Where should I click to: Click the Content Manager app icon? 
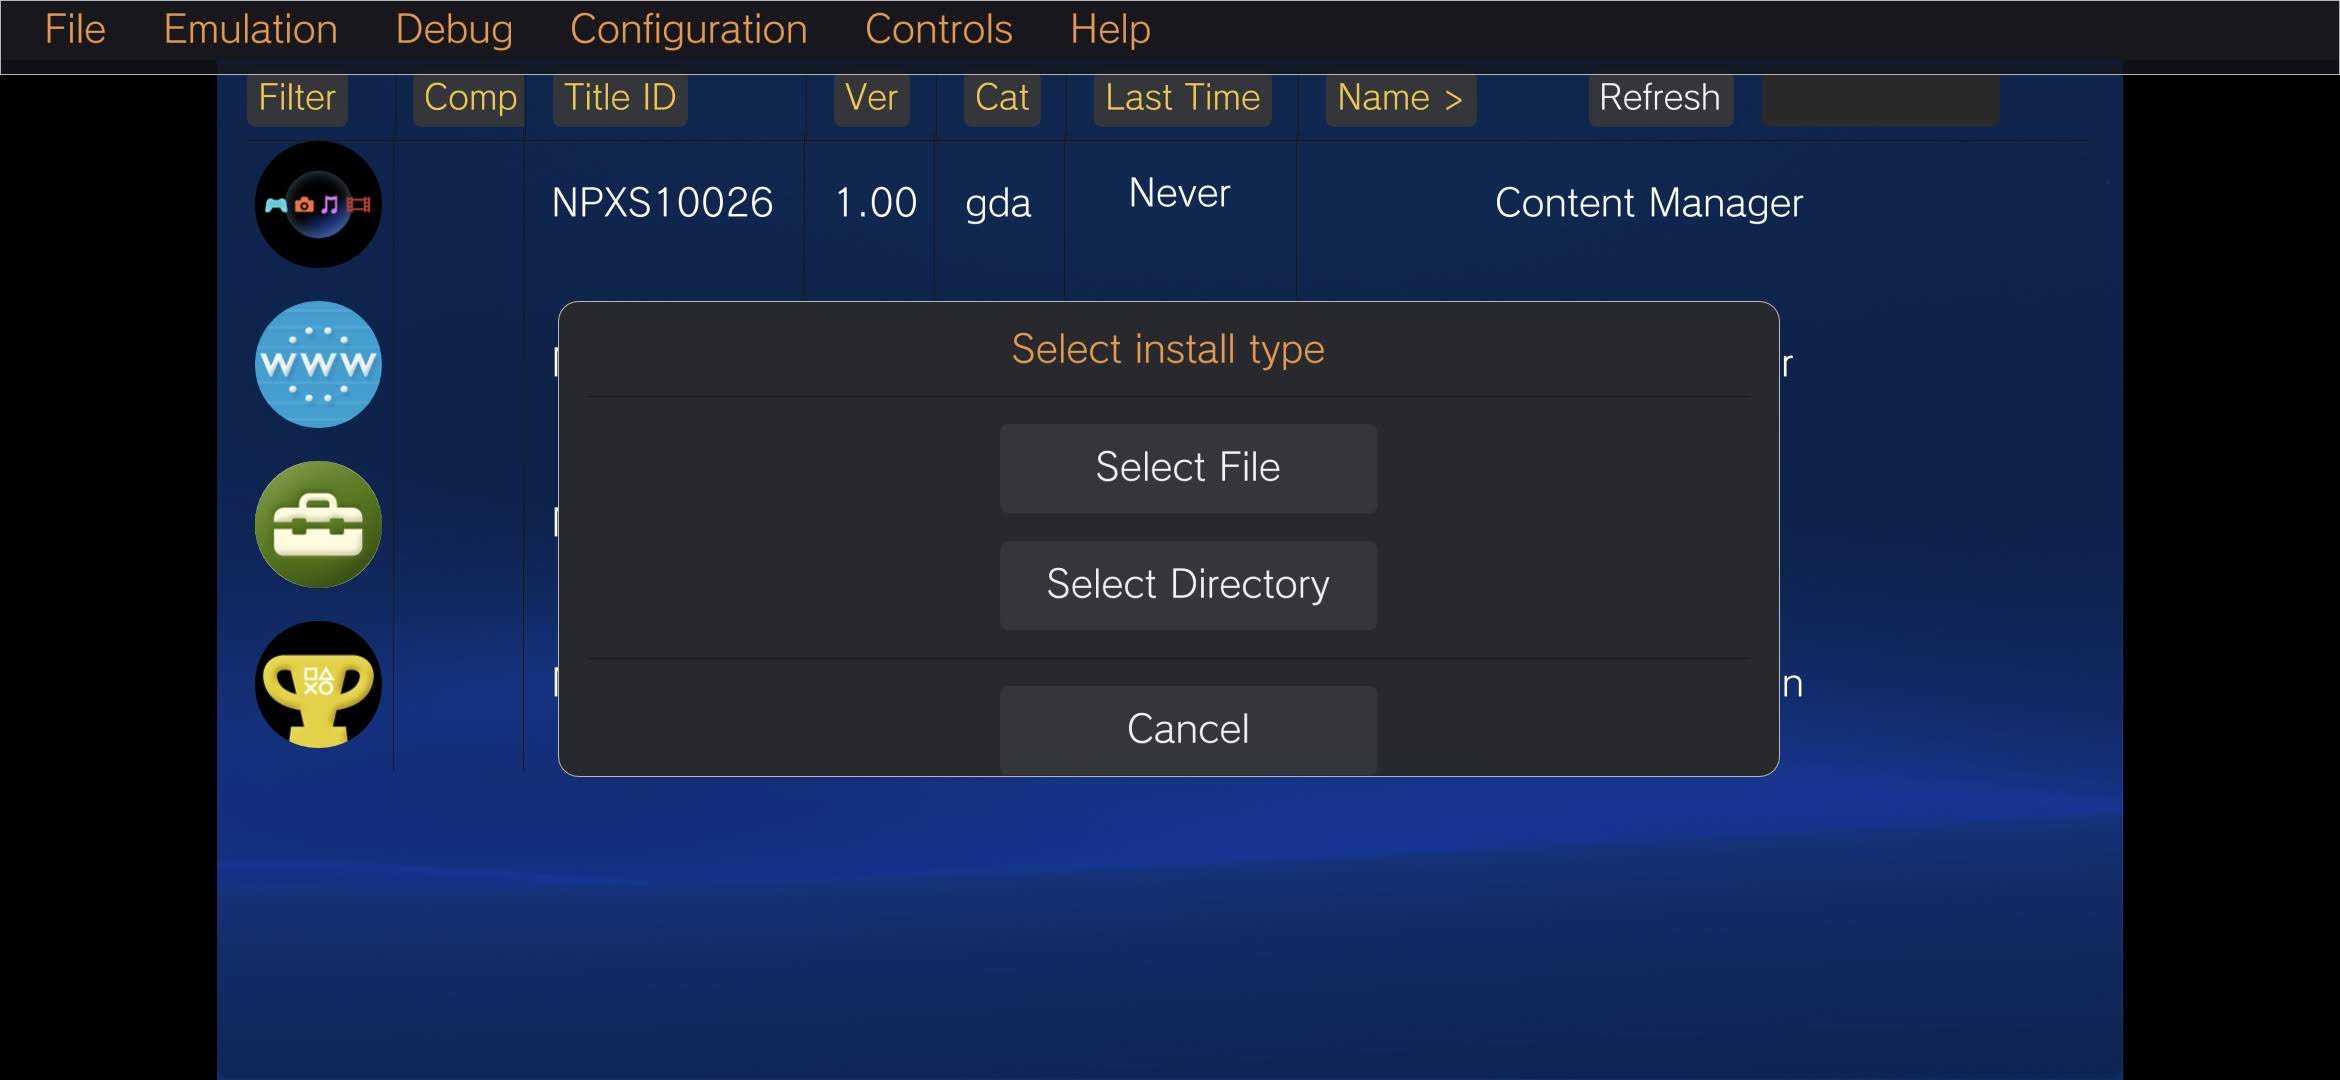point(318,204)
